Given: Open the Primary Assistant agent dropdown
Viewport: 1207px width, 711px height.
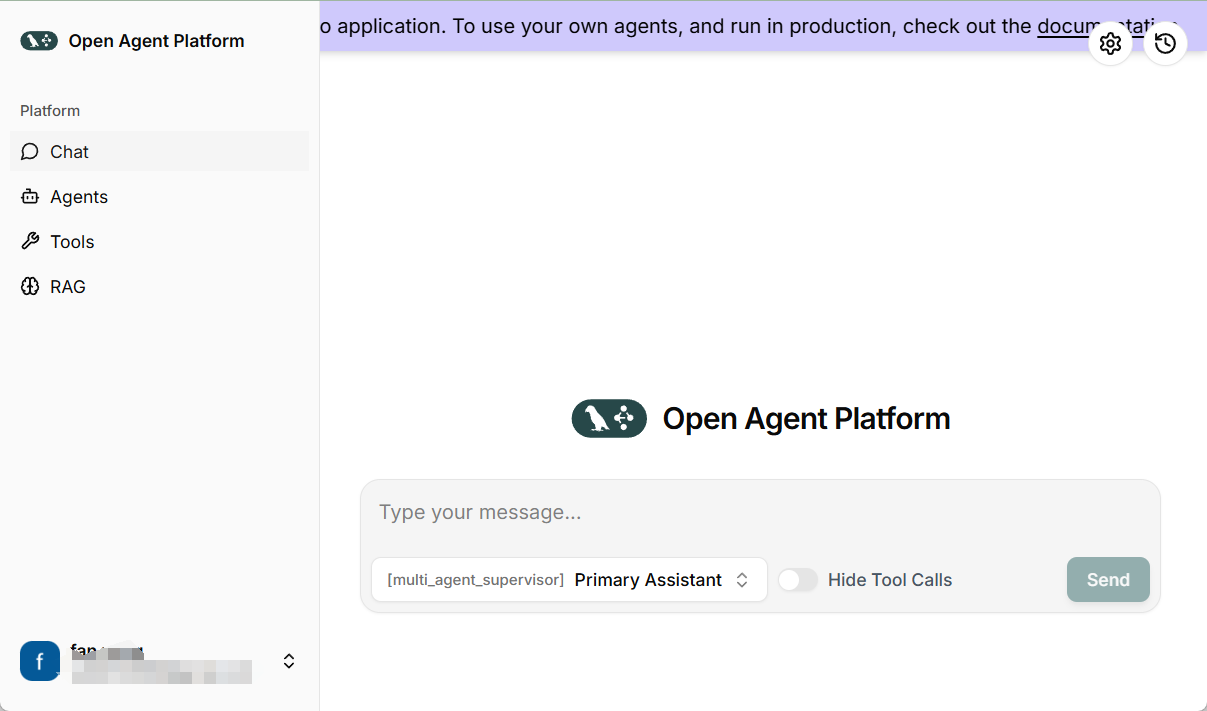Looking at the screenshot, I should [569, 580].
